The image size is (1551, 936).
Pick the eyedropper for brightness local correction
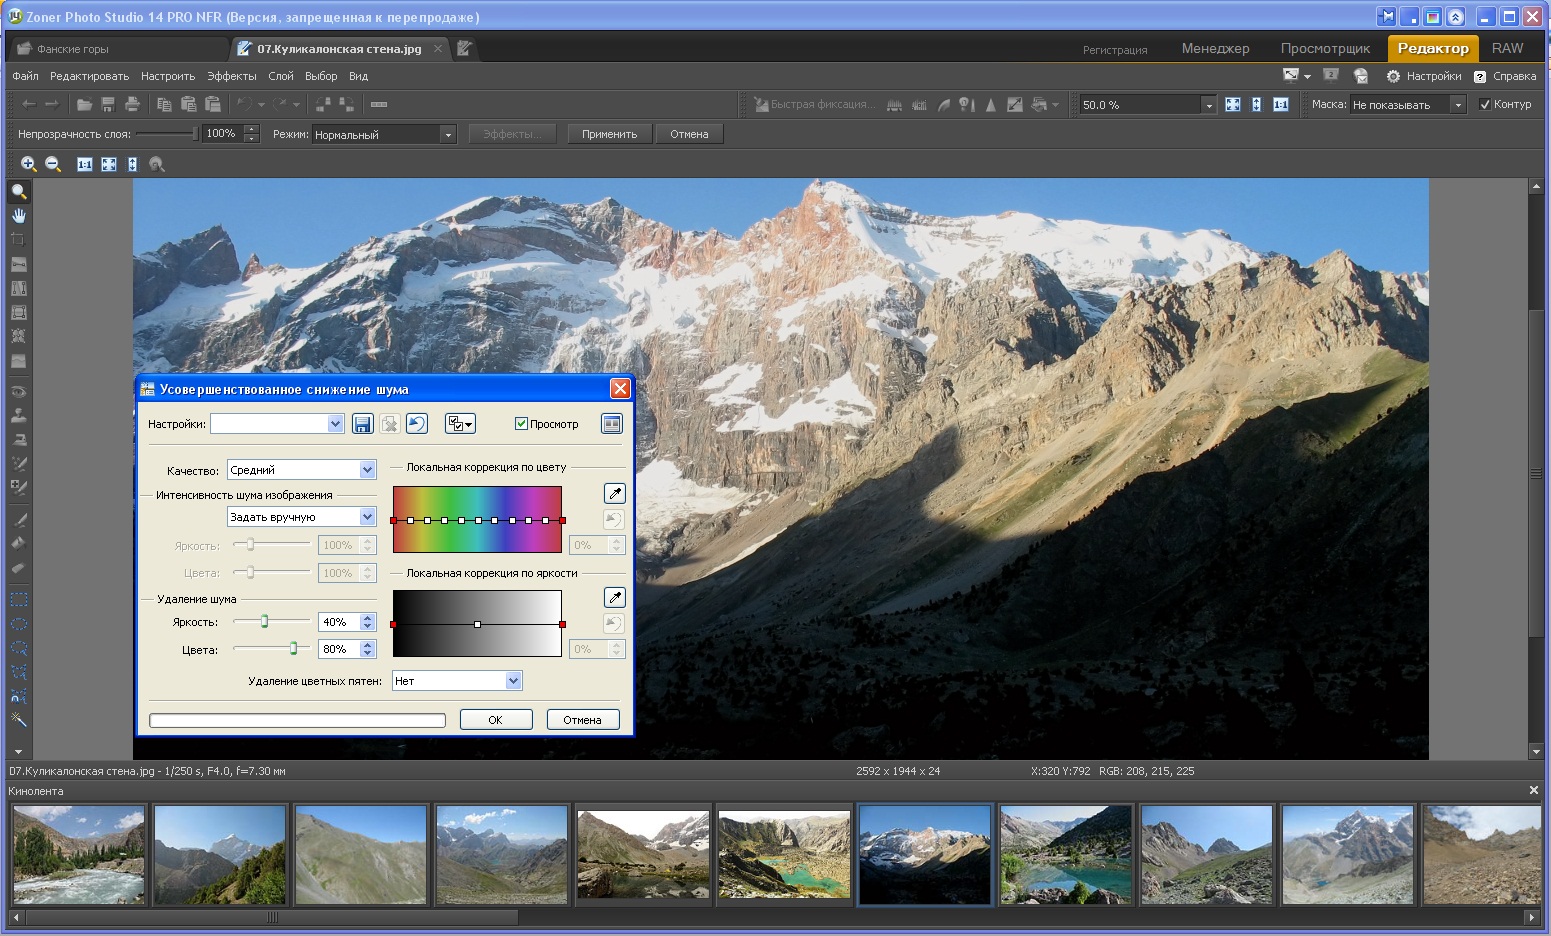[x=614, y=597]
